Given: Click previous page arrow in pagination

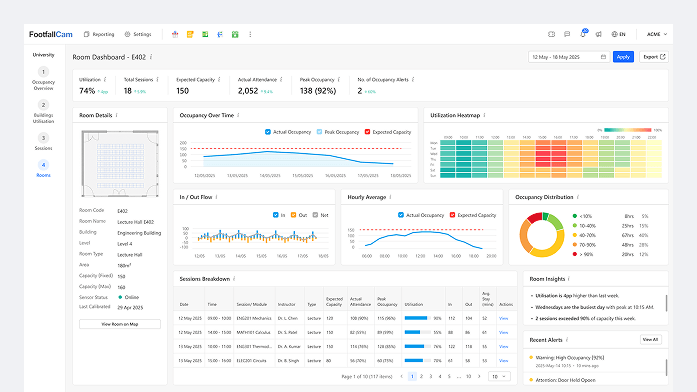Looking at the screenshot, I should [x=402, y=376].
